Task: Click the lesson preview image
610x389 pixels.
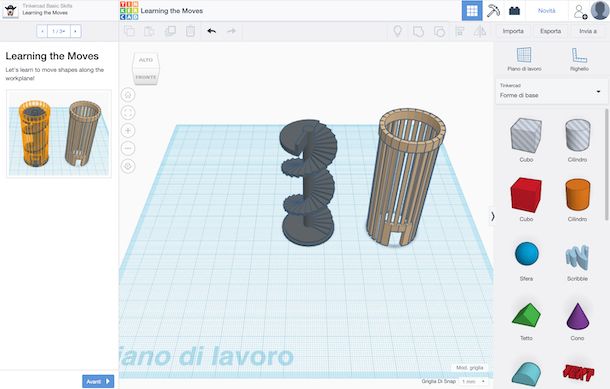Action: click(59, 134)
